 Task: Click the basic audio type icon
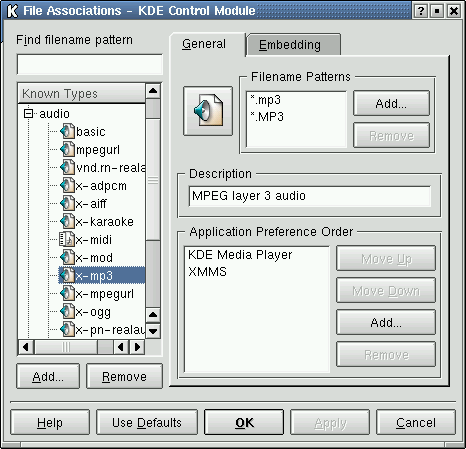67,131
